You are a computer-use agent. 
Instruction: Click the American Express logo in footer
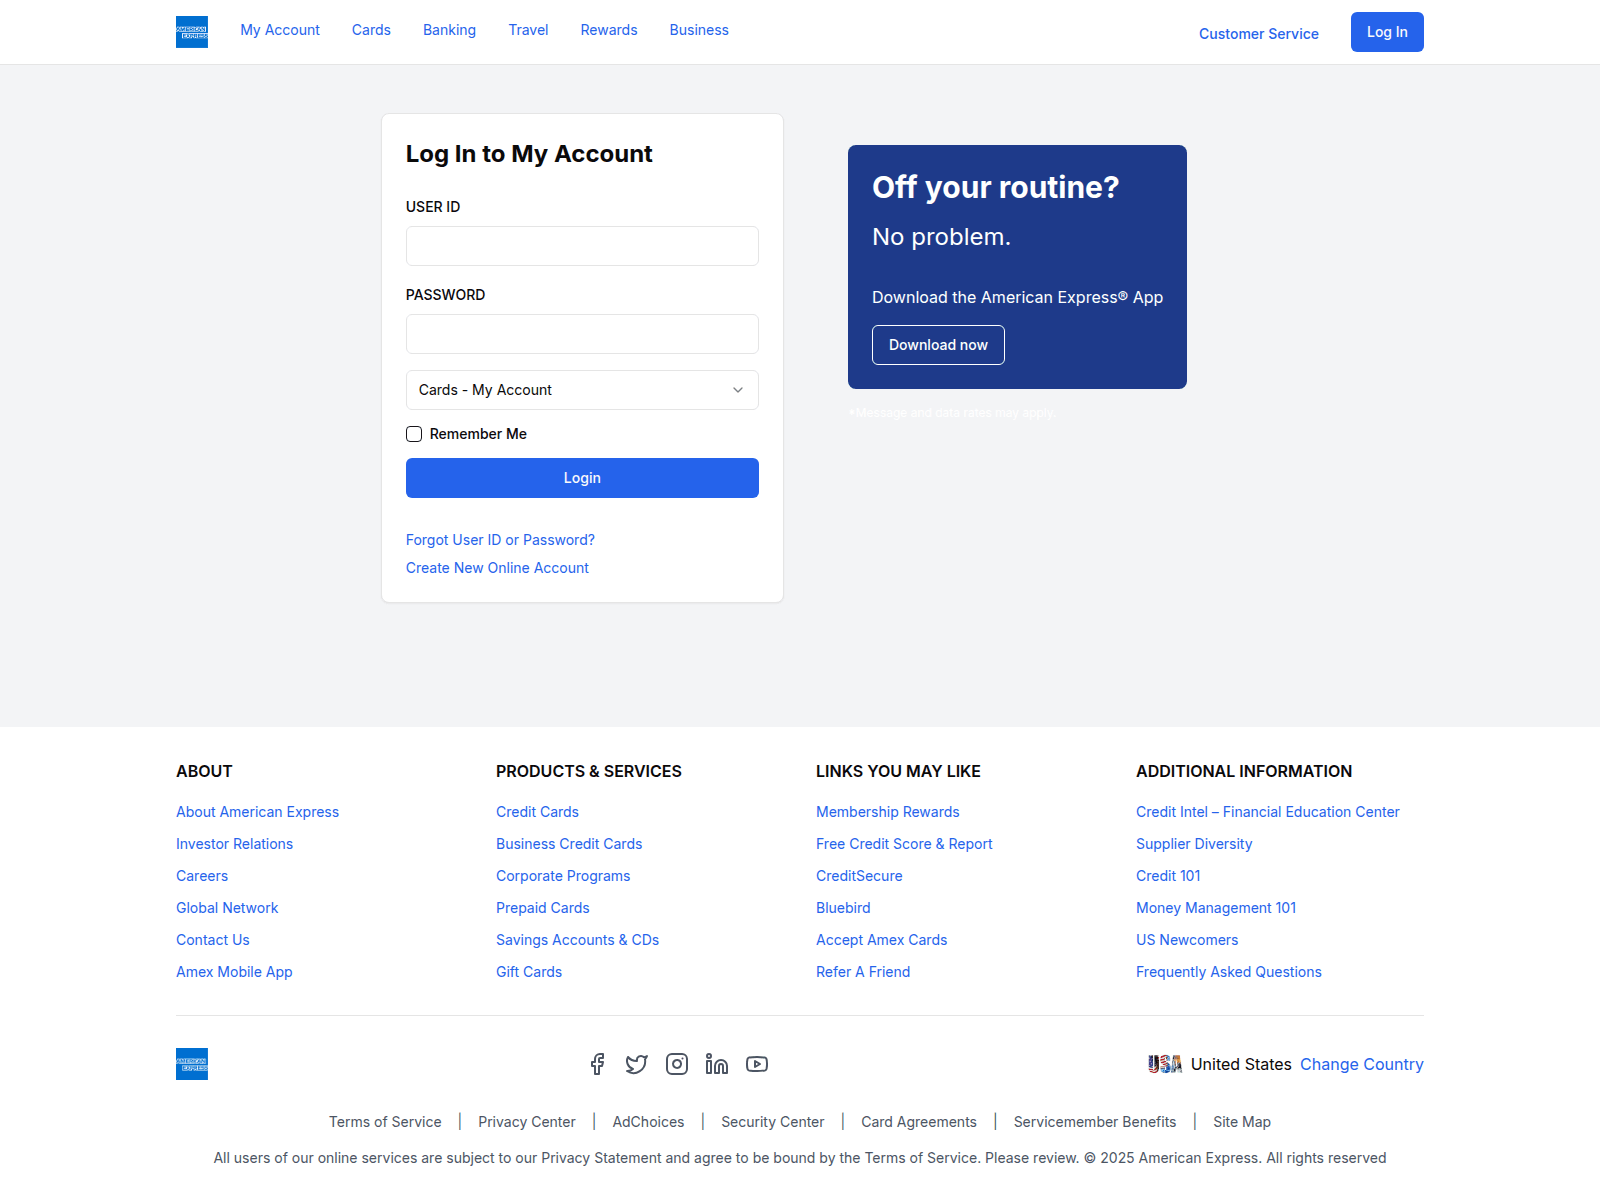tap(192, 1064)
